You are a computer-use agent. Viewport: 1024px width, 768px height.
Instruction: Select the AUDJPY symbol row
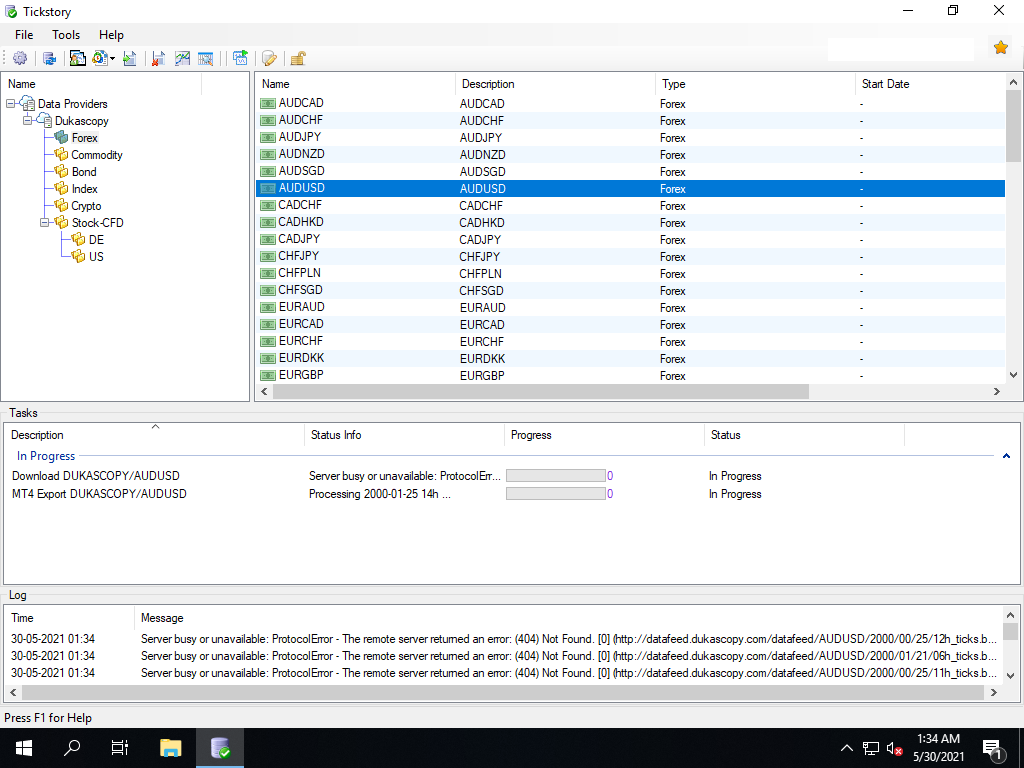(630, 137)
